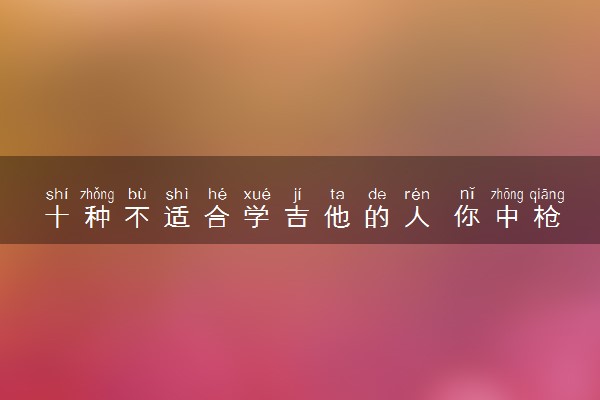Click the Chinese character 学
Image resolution: width=600 pixels, height=400 pixels.
257,217
